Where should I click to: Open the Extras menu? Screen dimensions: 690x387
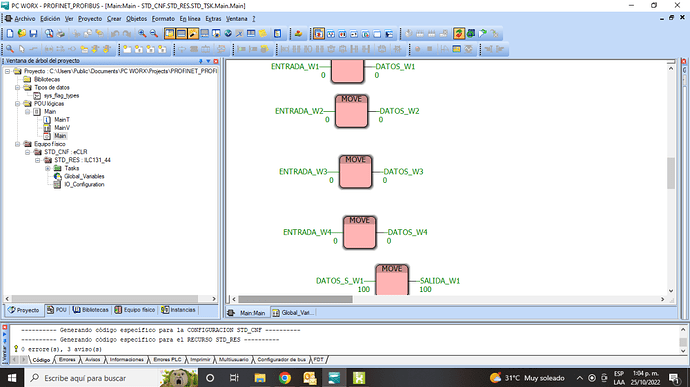click(x=213, y=18)
